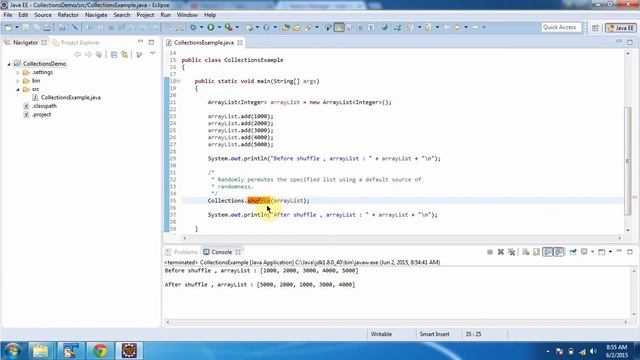Open the Run menu
The height and width of the screenshot is (360, 640).
pos(165,15)
